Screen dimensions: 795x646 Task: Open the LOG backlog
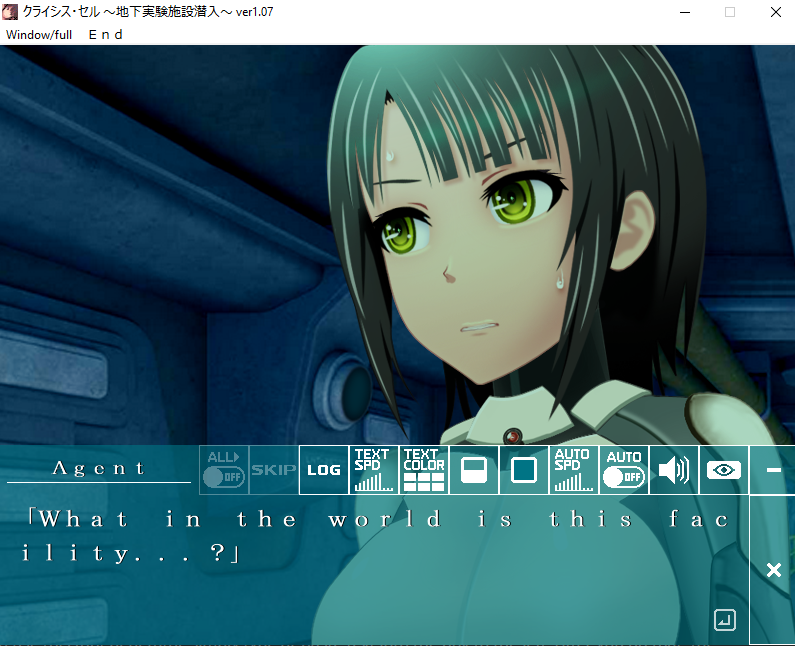tap(323, 470)
